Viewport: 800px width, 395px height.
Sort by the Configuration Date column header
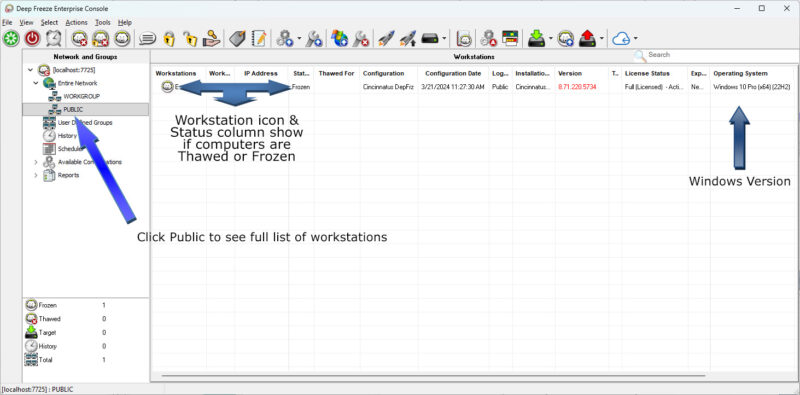(453, 73)
